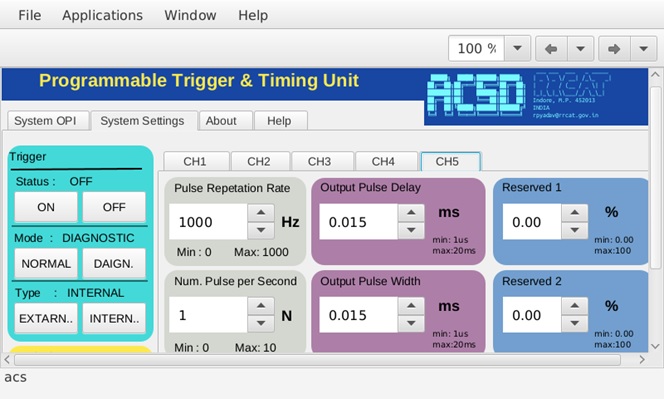
Task: Click the forward navigation arrow icon
Action: [x=614, y=49]
